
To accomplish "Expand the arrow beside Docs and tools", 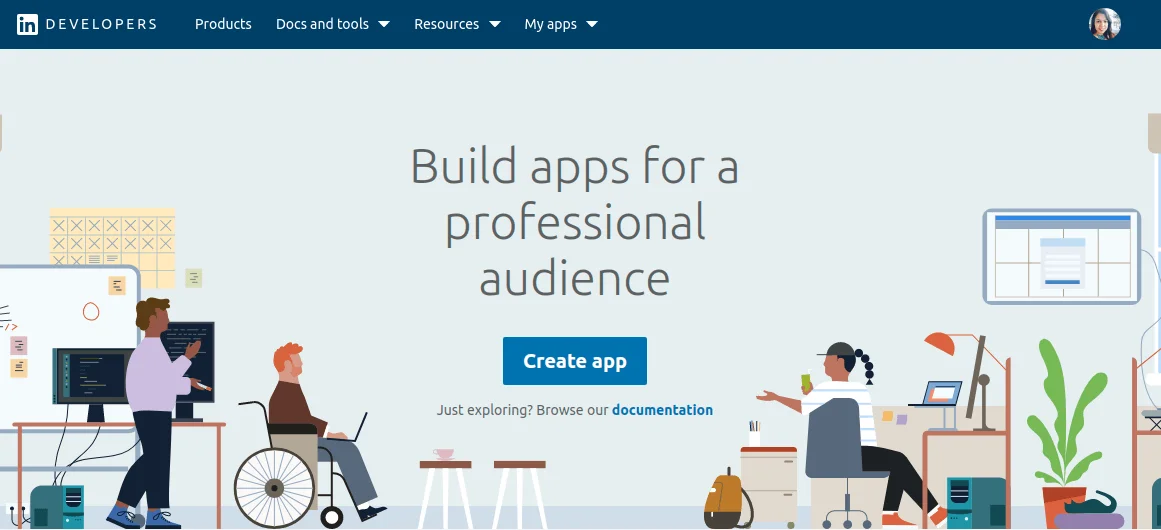I will [383, 24].
